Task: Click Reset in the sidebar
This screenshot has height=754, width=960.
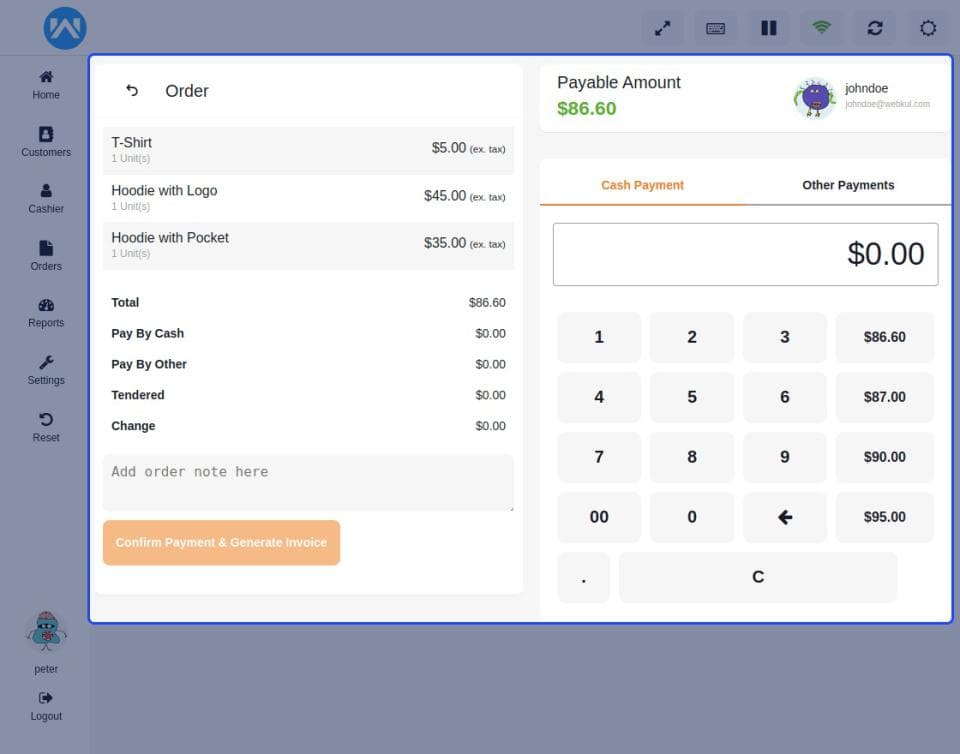Action: coord(46,427)
